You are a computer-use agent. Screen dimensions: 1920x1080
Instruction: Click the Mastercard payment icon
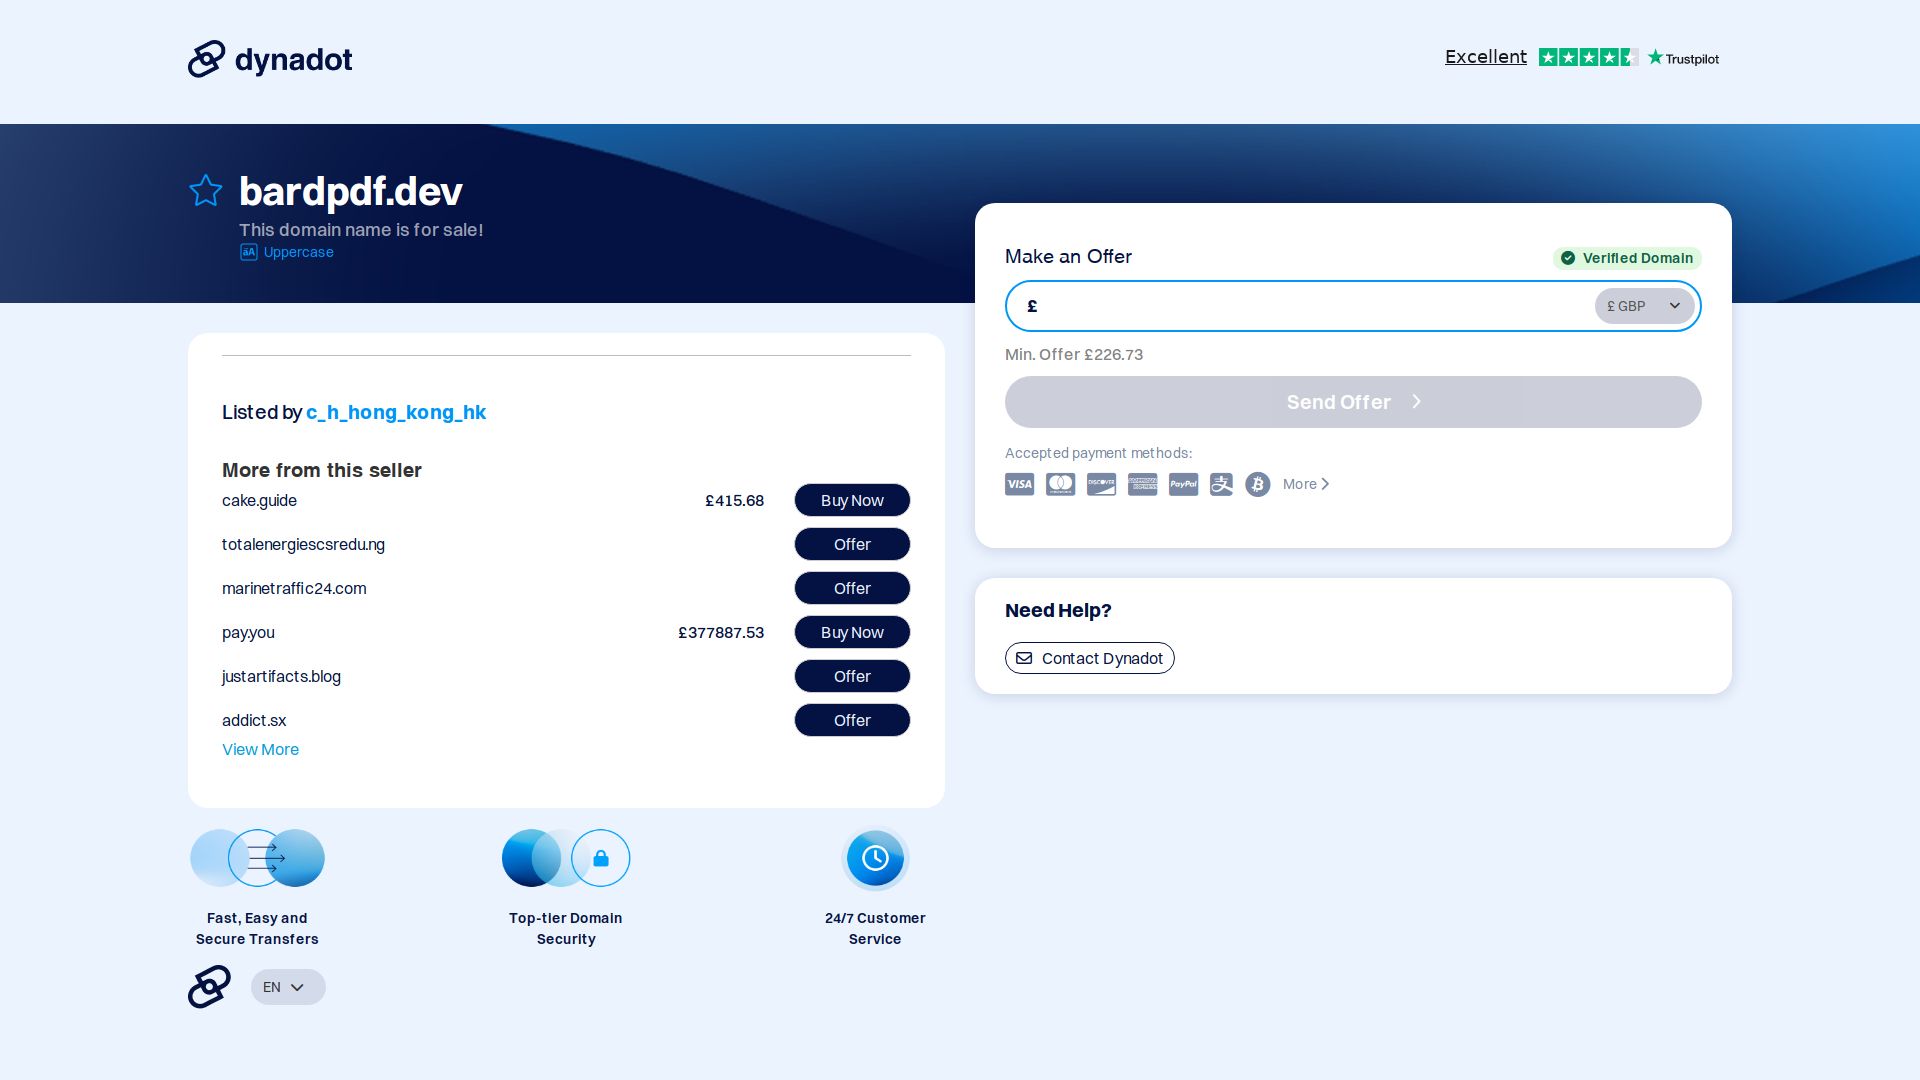[x=1060, y=484]
